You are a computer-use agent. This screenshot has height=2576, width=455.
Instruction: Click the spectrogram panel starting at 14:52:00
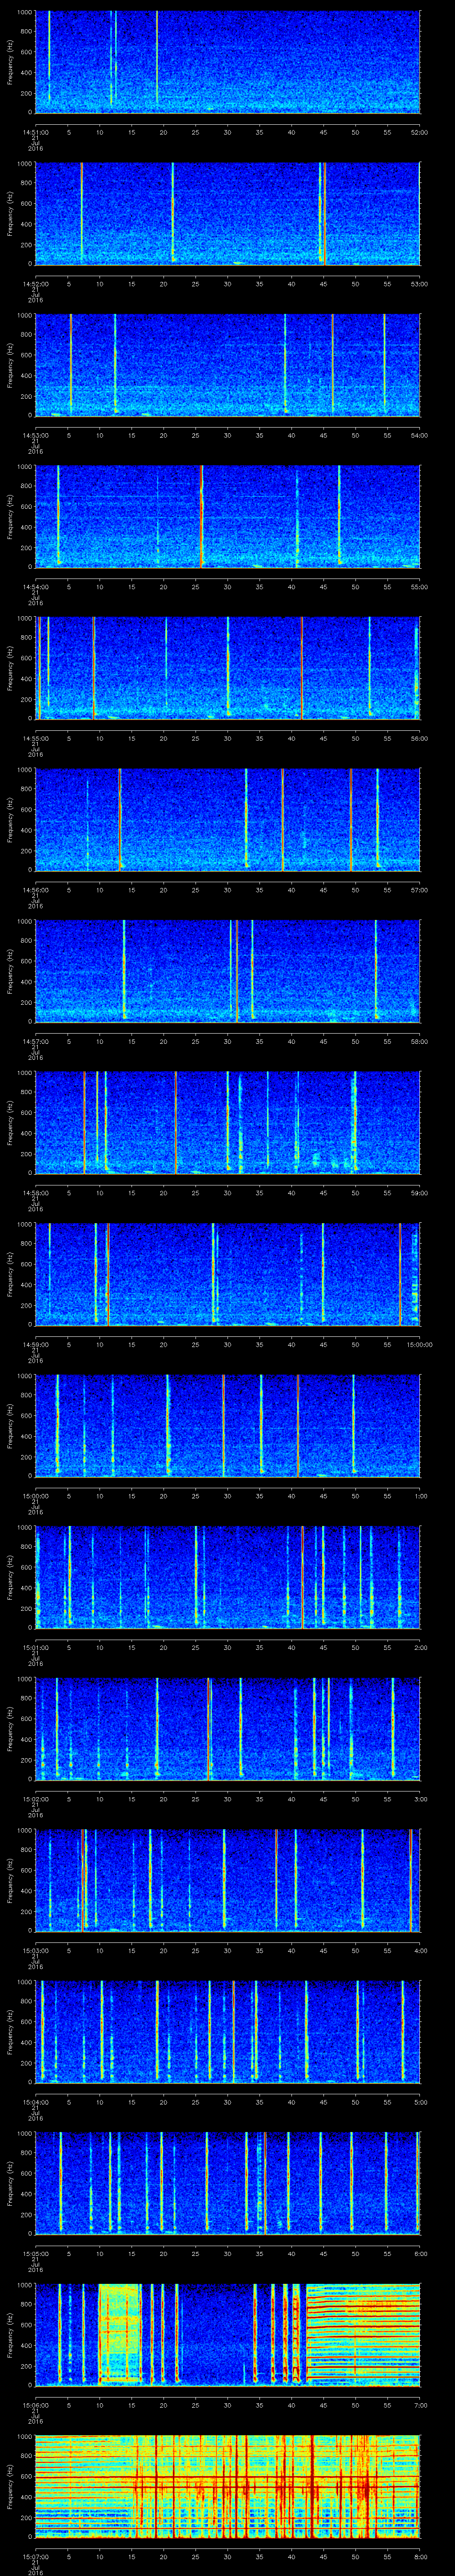[228, 214]
